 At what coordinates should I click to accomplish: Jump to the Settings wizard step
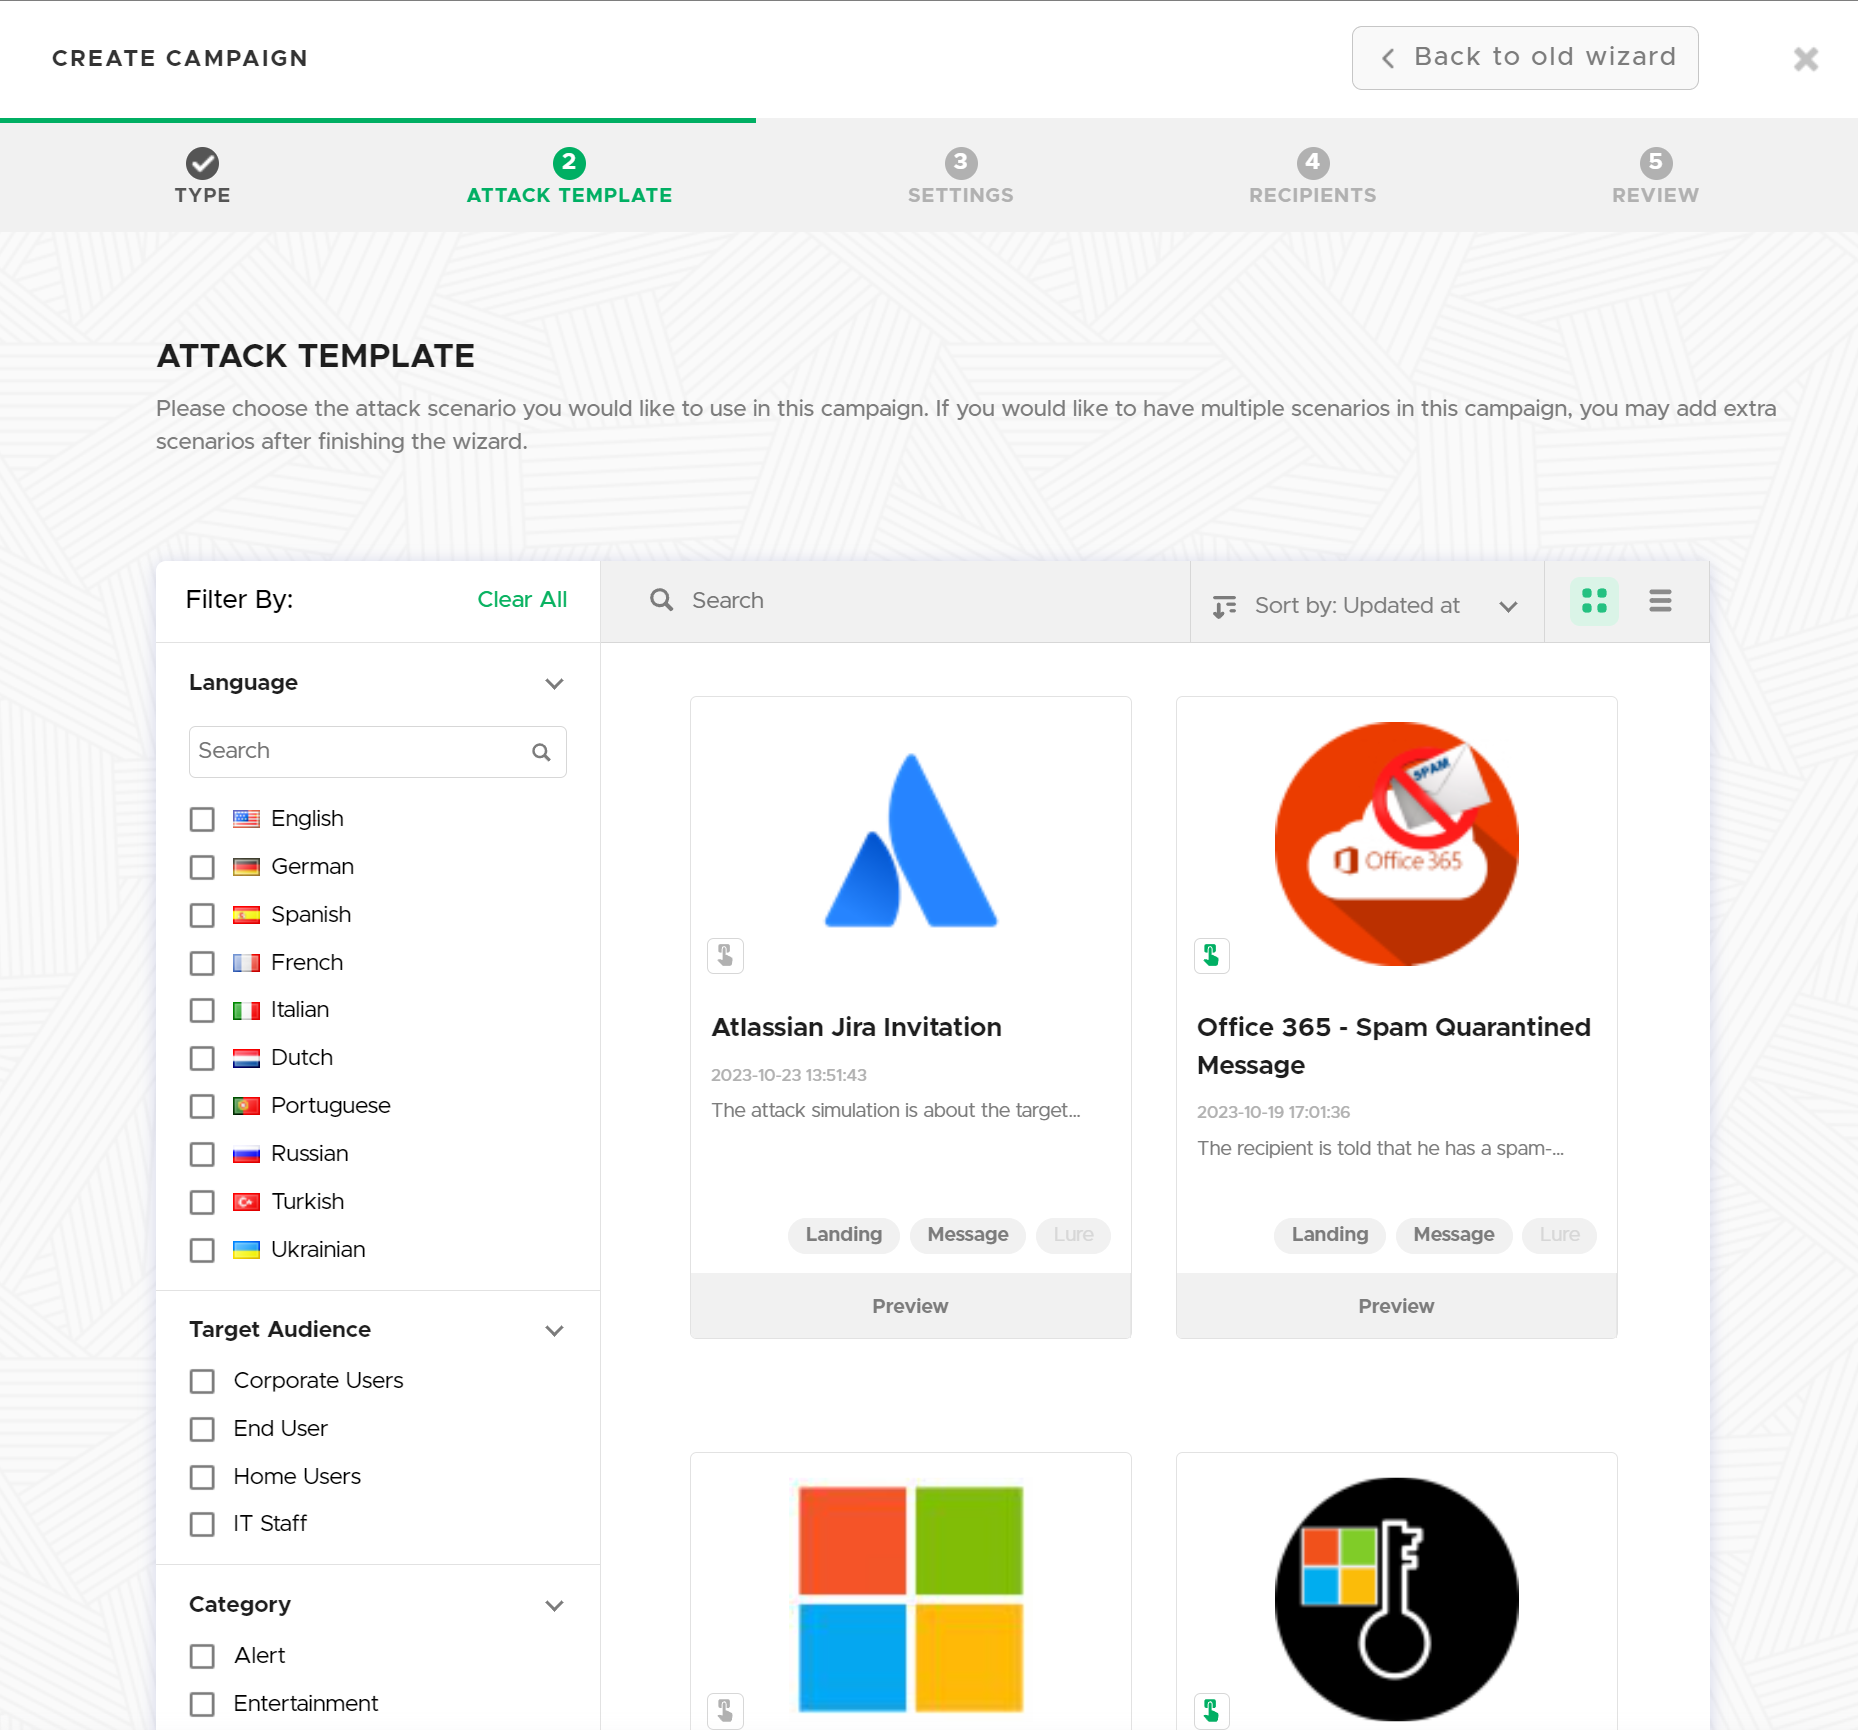(960, 176)
